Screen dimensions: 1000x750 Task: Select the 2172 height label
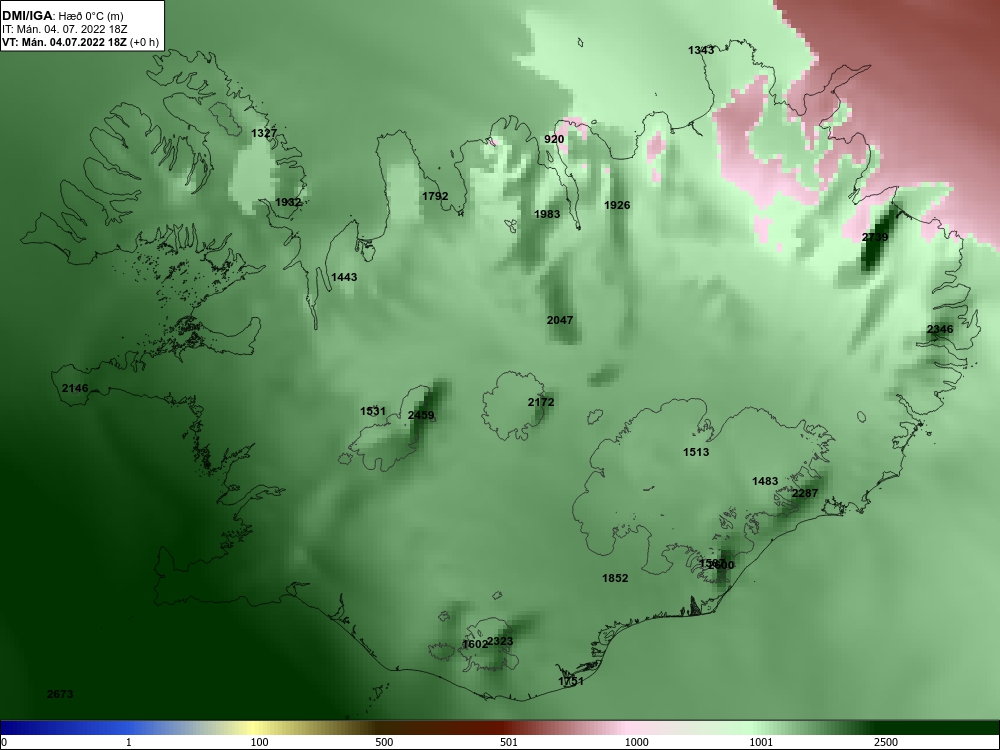[541, 402]
